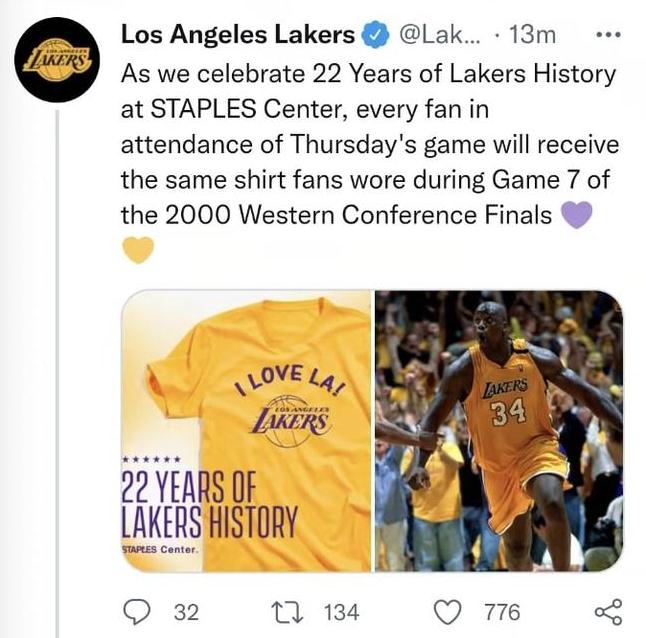Viewport: 646px width, 638px height.
Task: Open the three-dot more options menu
Action: pyautogui.click(x=606, y=35)
